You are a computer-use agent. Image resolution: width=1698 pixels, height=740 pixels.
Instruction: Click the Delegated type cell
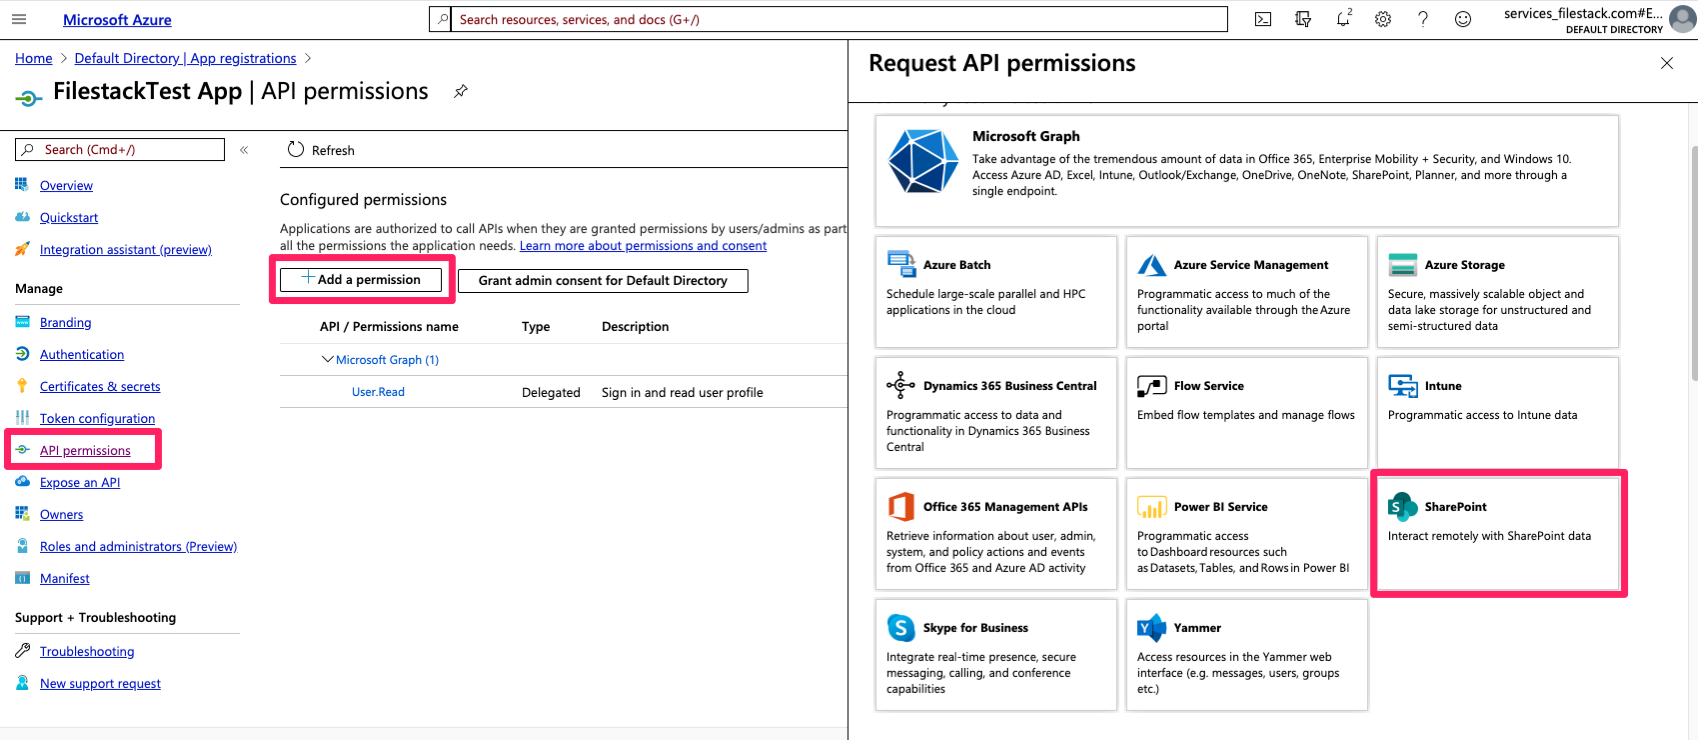pos(551,393)
